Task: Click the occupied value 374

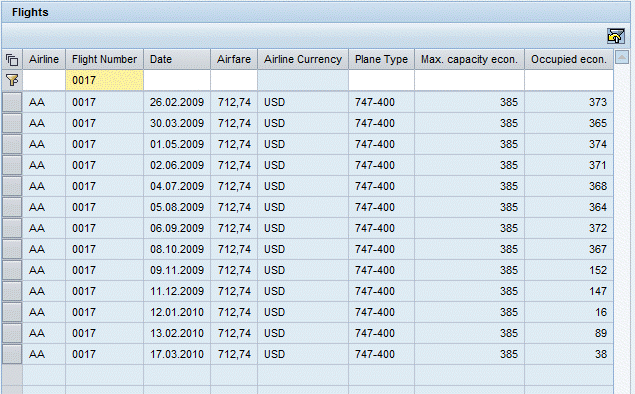Action: 598,144
